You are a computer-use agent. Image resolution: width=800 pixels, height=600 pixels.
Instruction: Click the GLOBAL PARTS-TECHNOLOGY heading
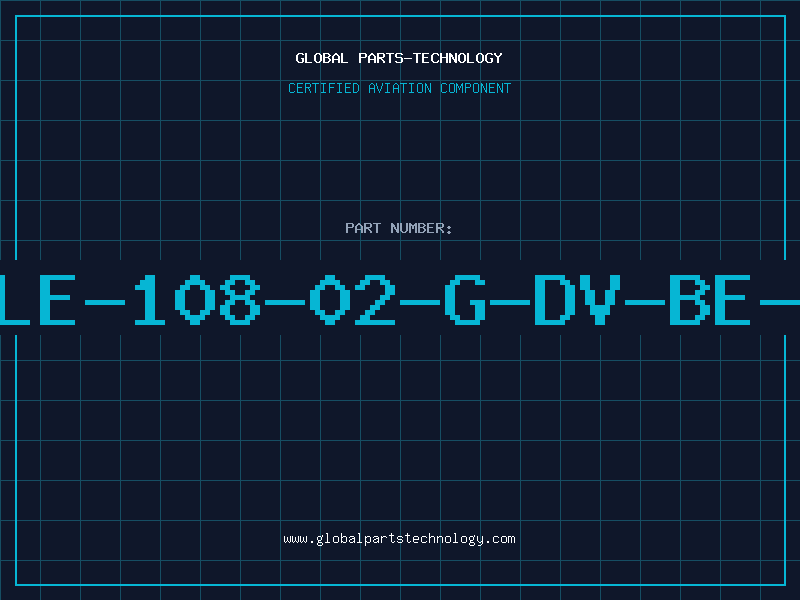pyautogui.click(x=398, y=58)
